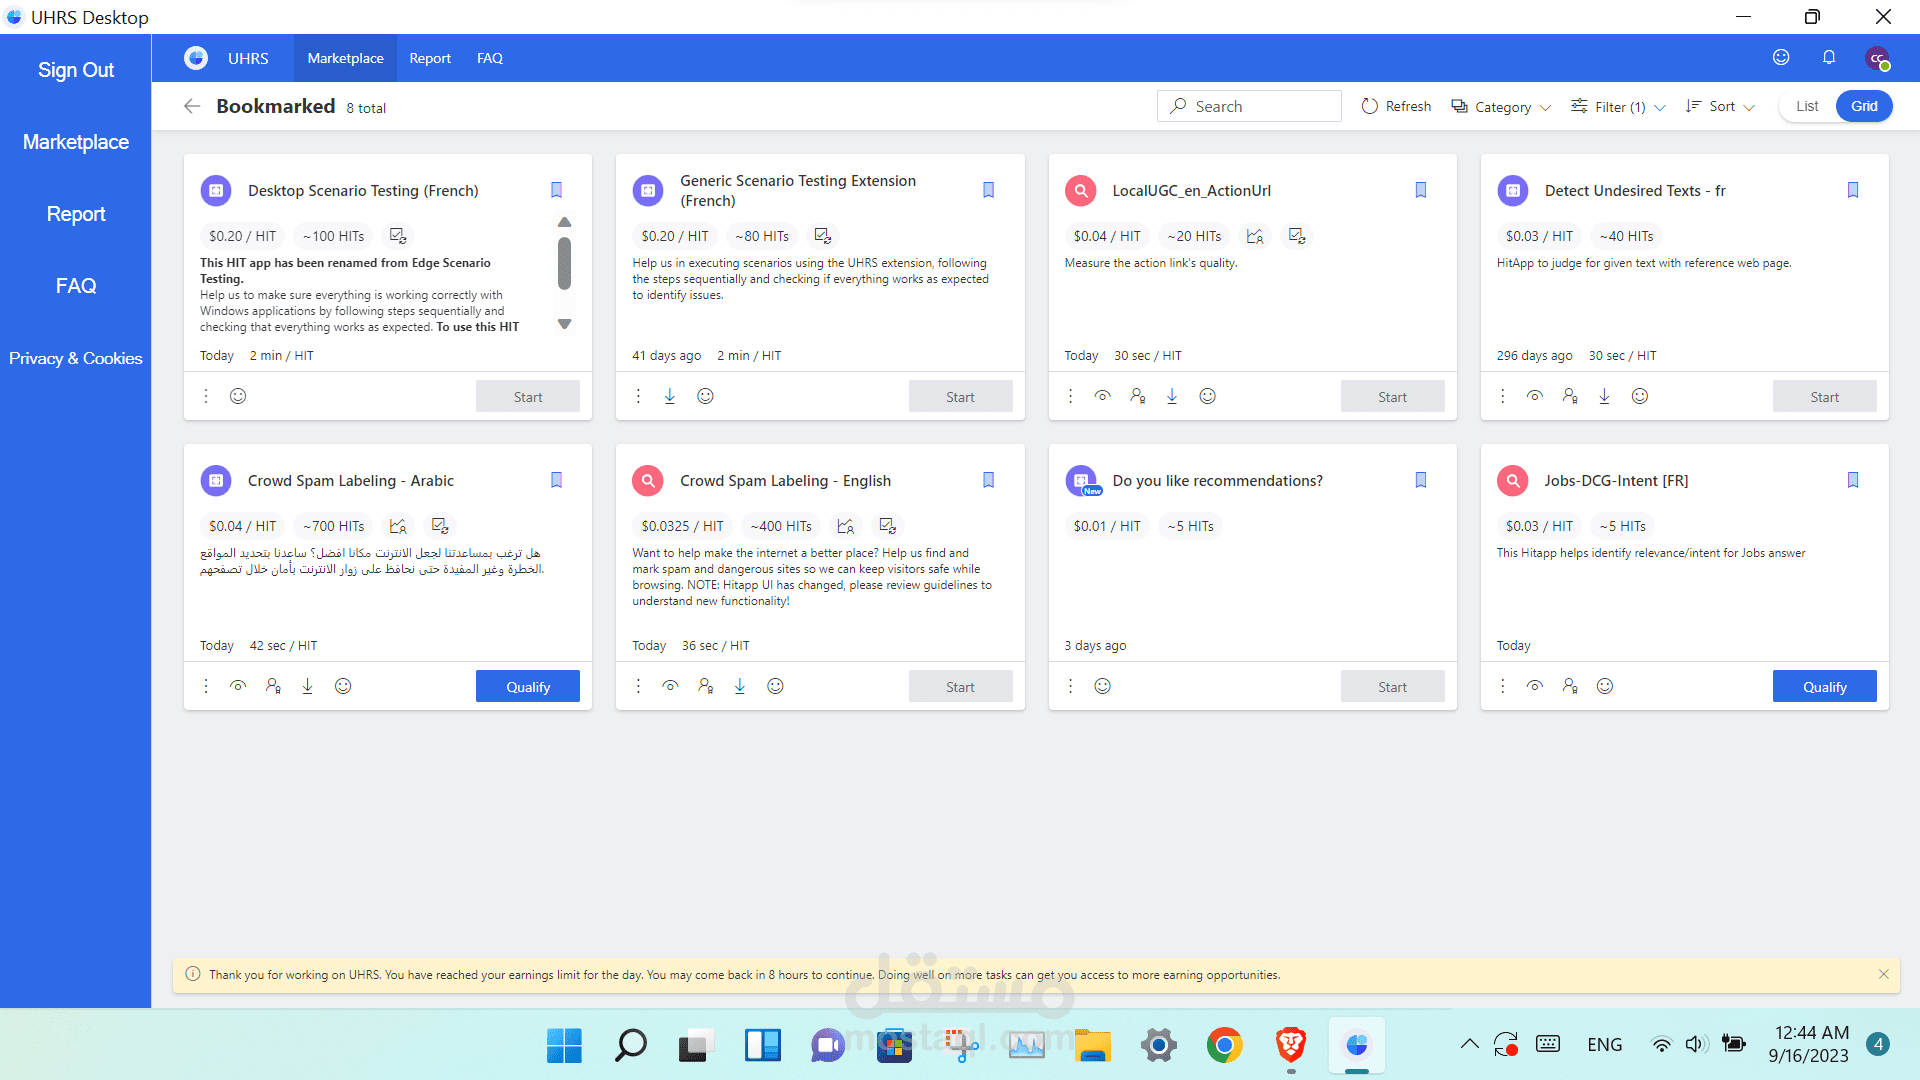Screen dimensions: 1920x1080
Task: Remove bookmark from Generic Scenario Testing Extension
Action: [989, 190]
